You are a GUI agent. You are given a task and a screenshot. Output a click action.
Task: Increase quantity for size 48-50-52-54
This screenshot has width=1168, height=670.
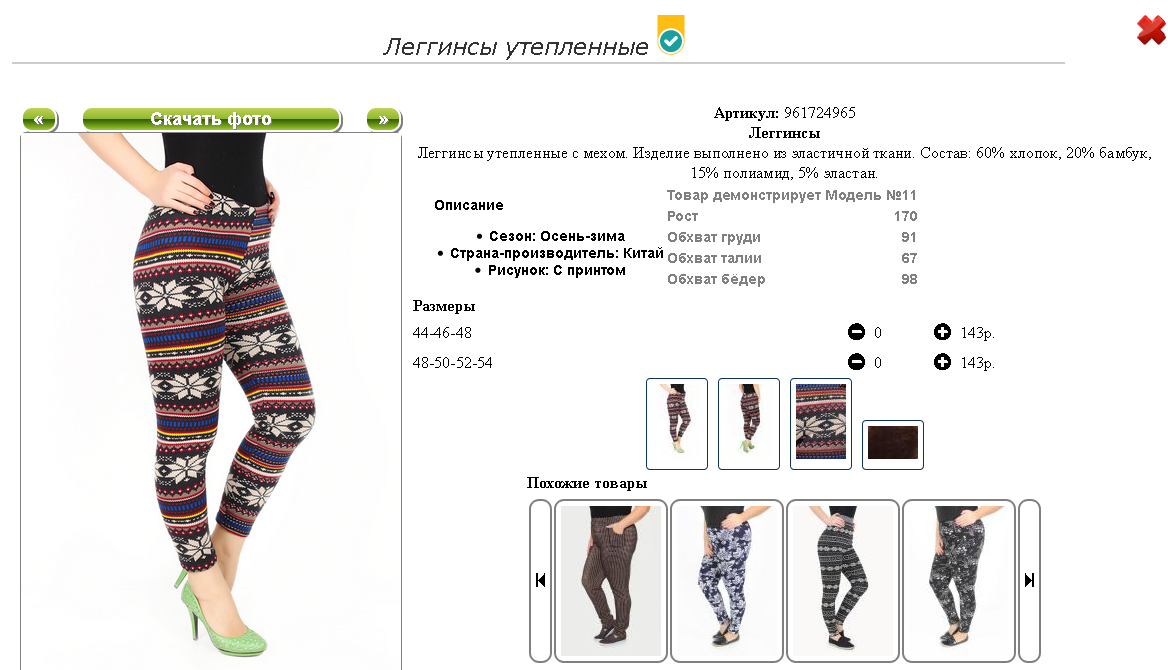[942, 362]
